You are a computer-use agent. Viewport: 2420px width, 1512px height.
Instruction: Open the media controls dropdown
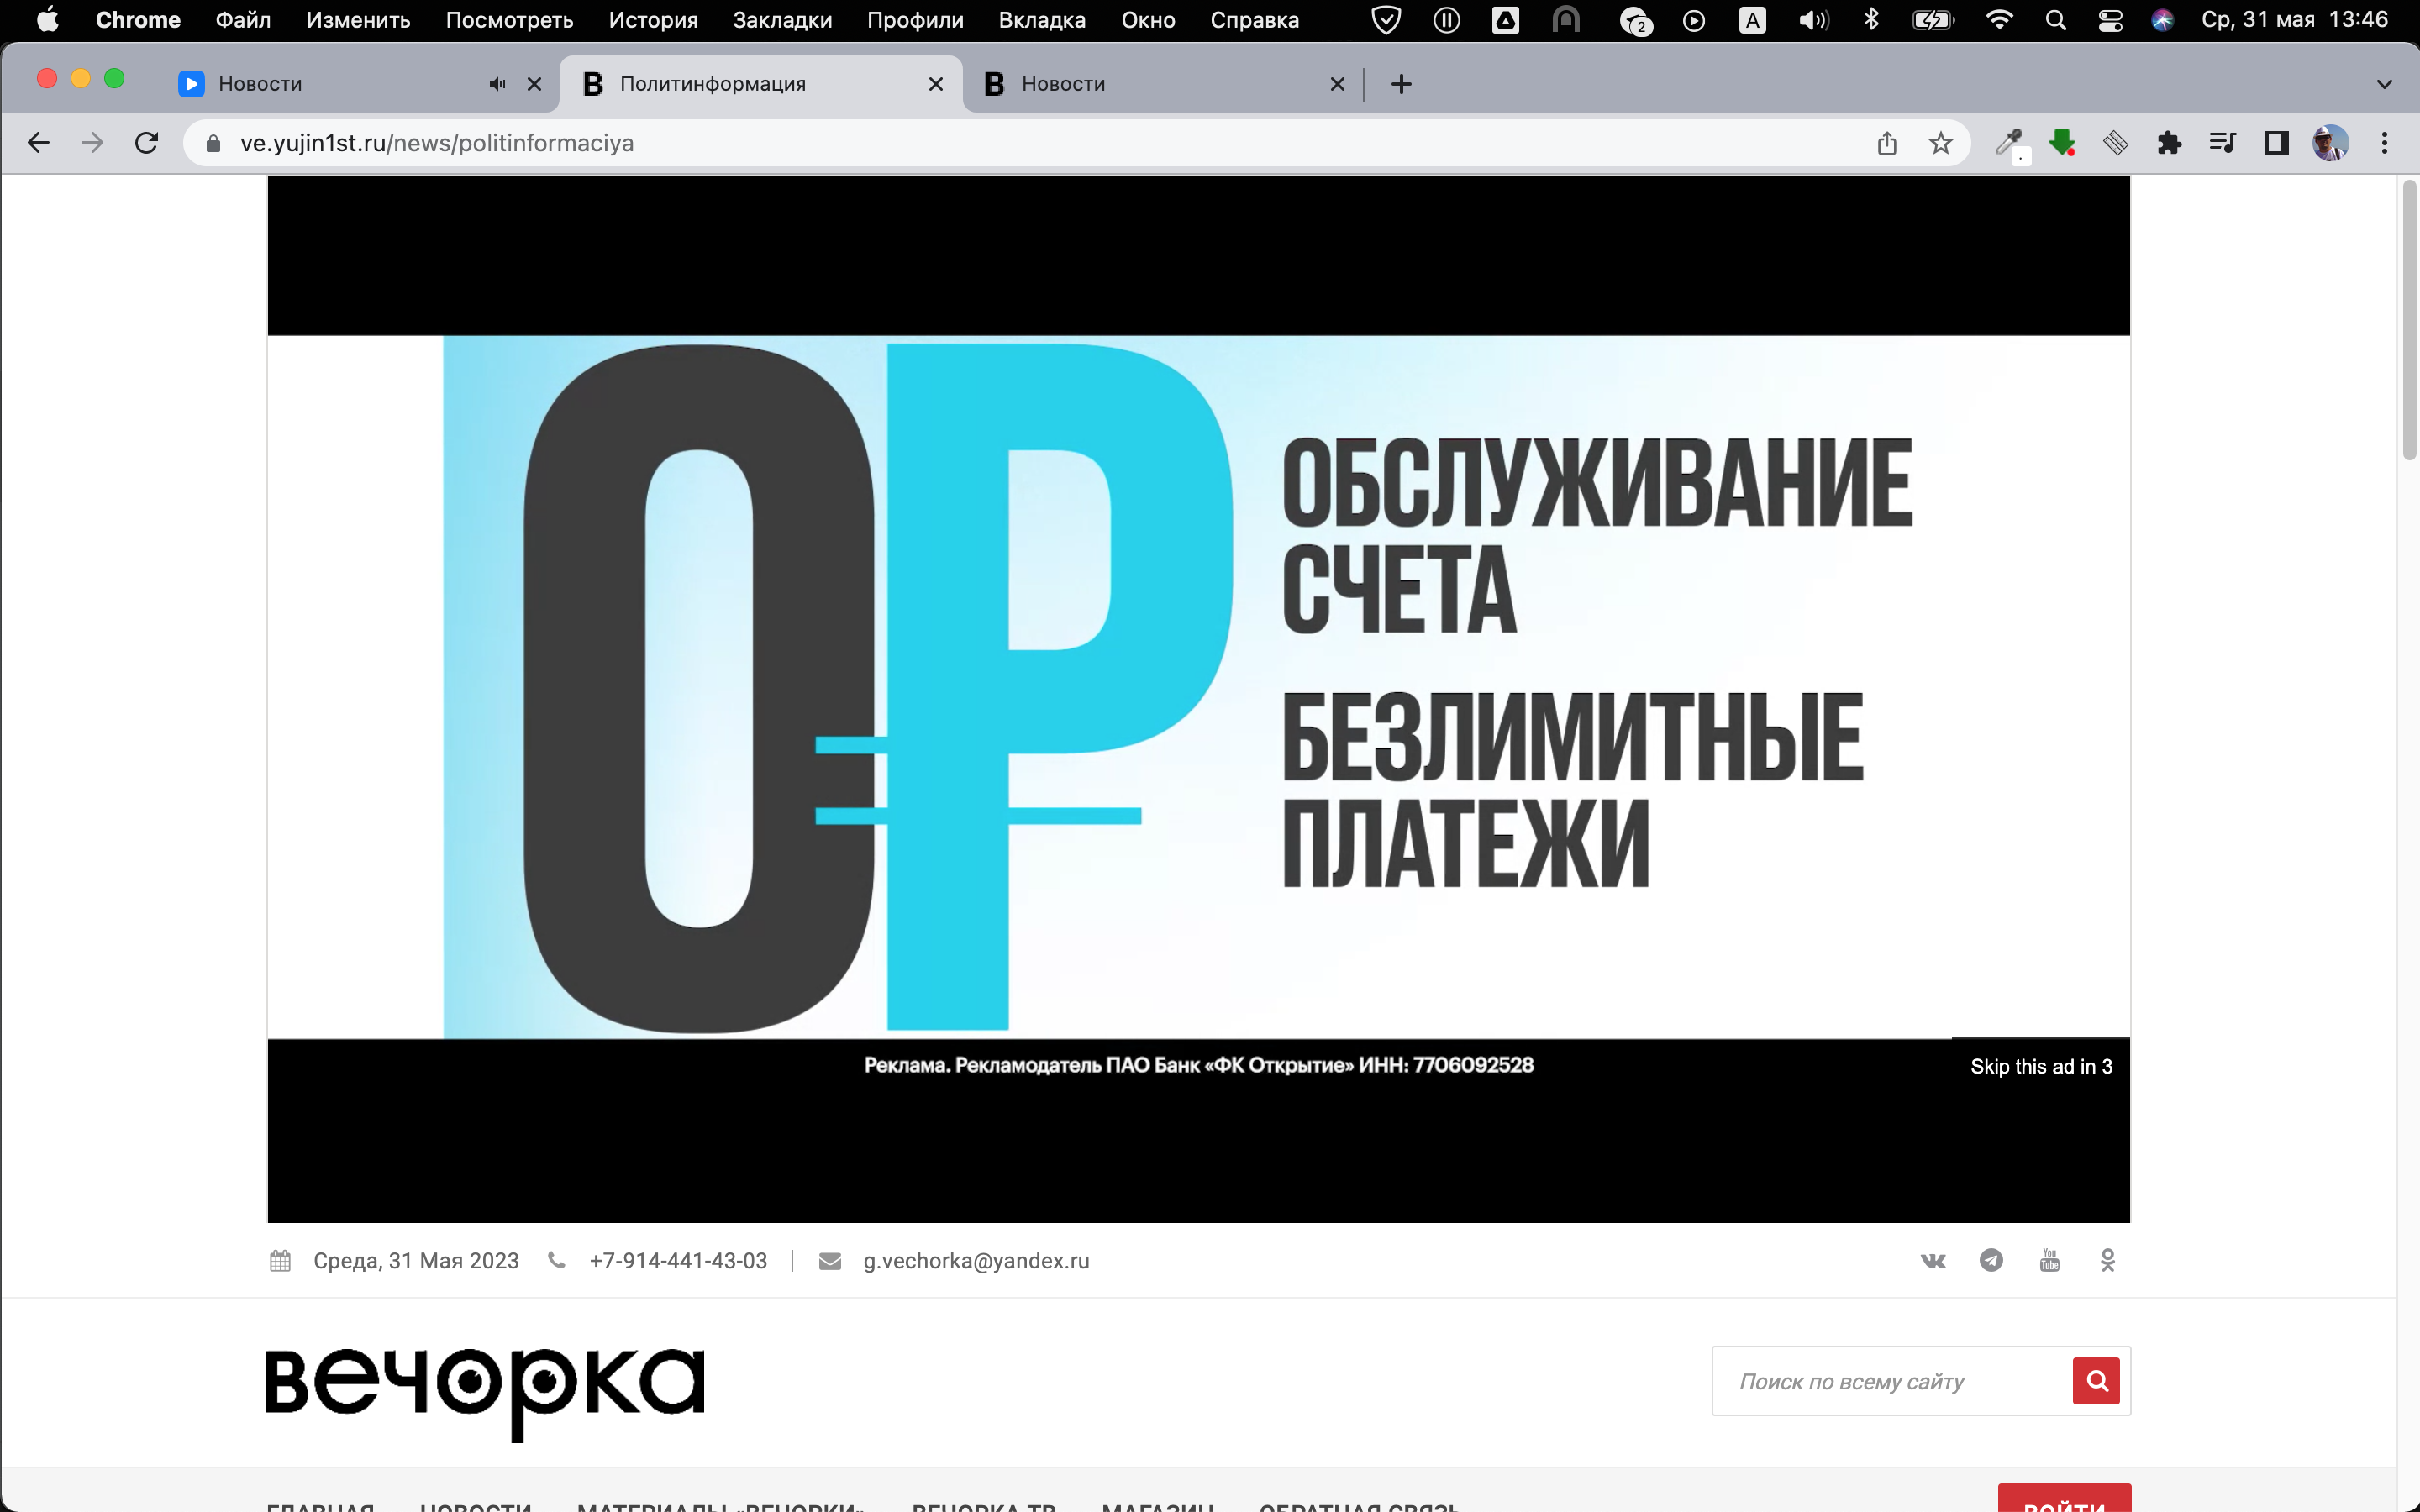2222,143
